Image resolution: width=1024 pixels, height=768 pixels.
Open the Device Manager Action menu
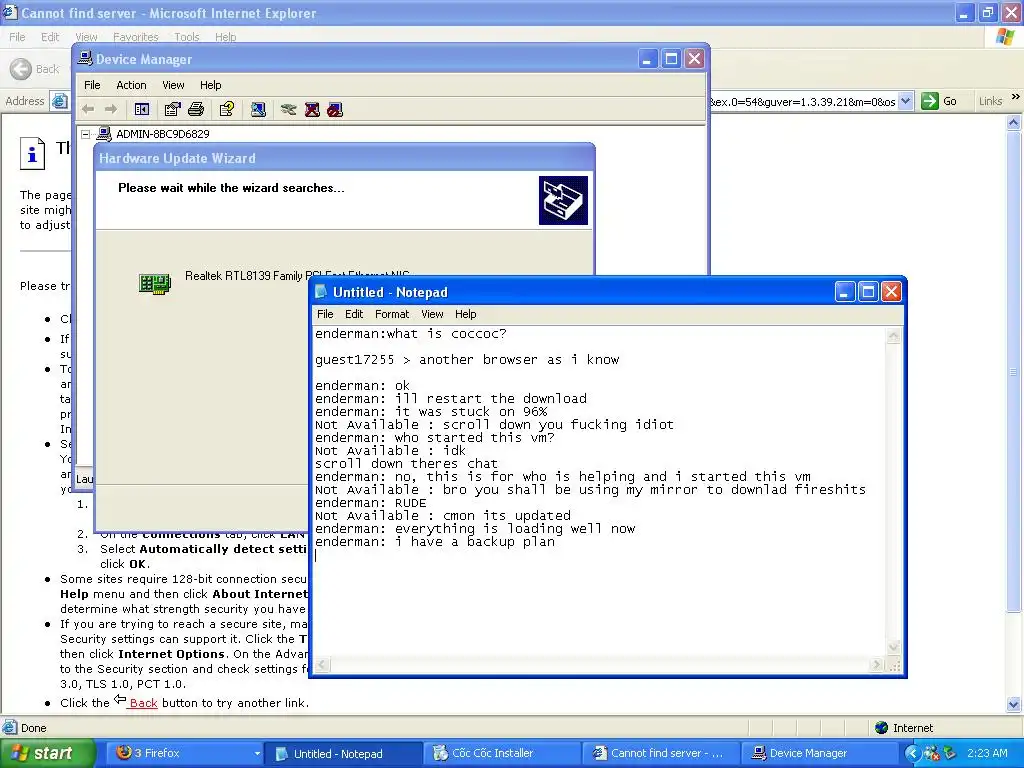click(131, 85)
